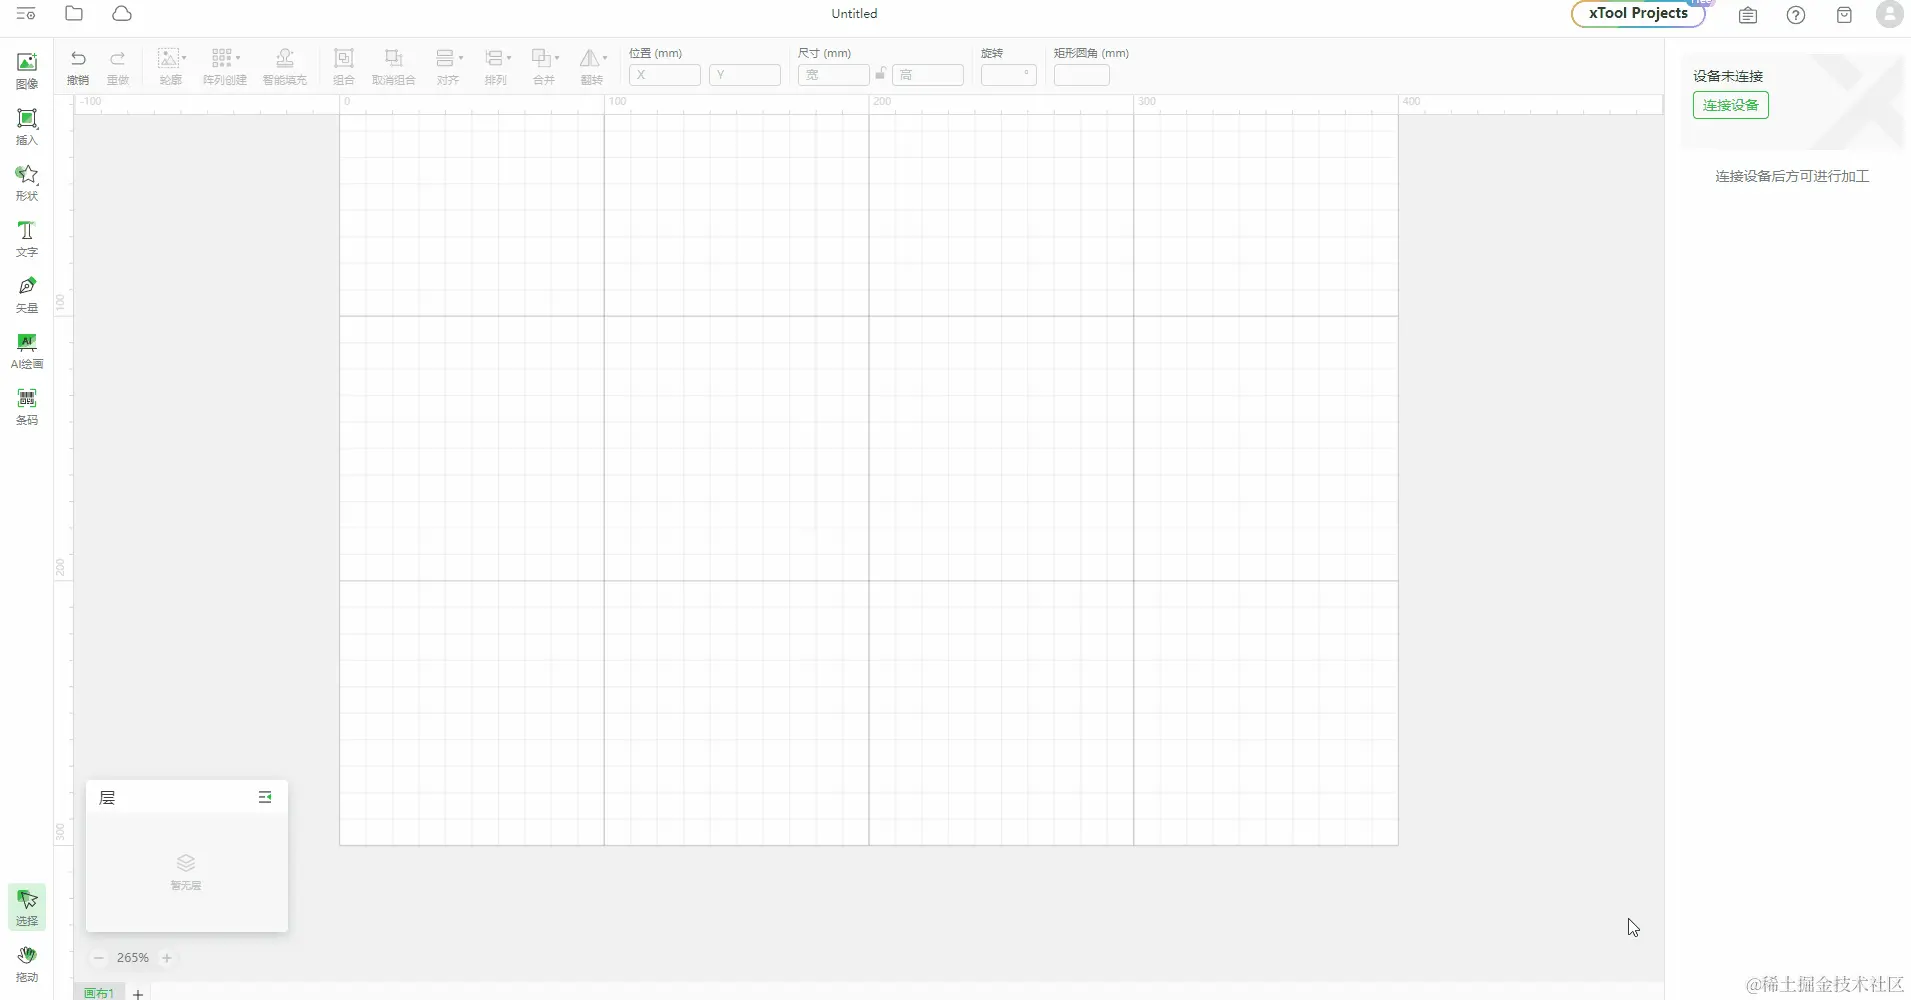Open the help question mark icon
Viewport: 1911px width, 1000px height.
click(1796, 15)
